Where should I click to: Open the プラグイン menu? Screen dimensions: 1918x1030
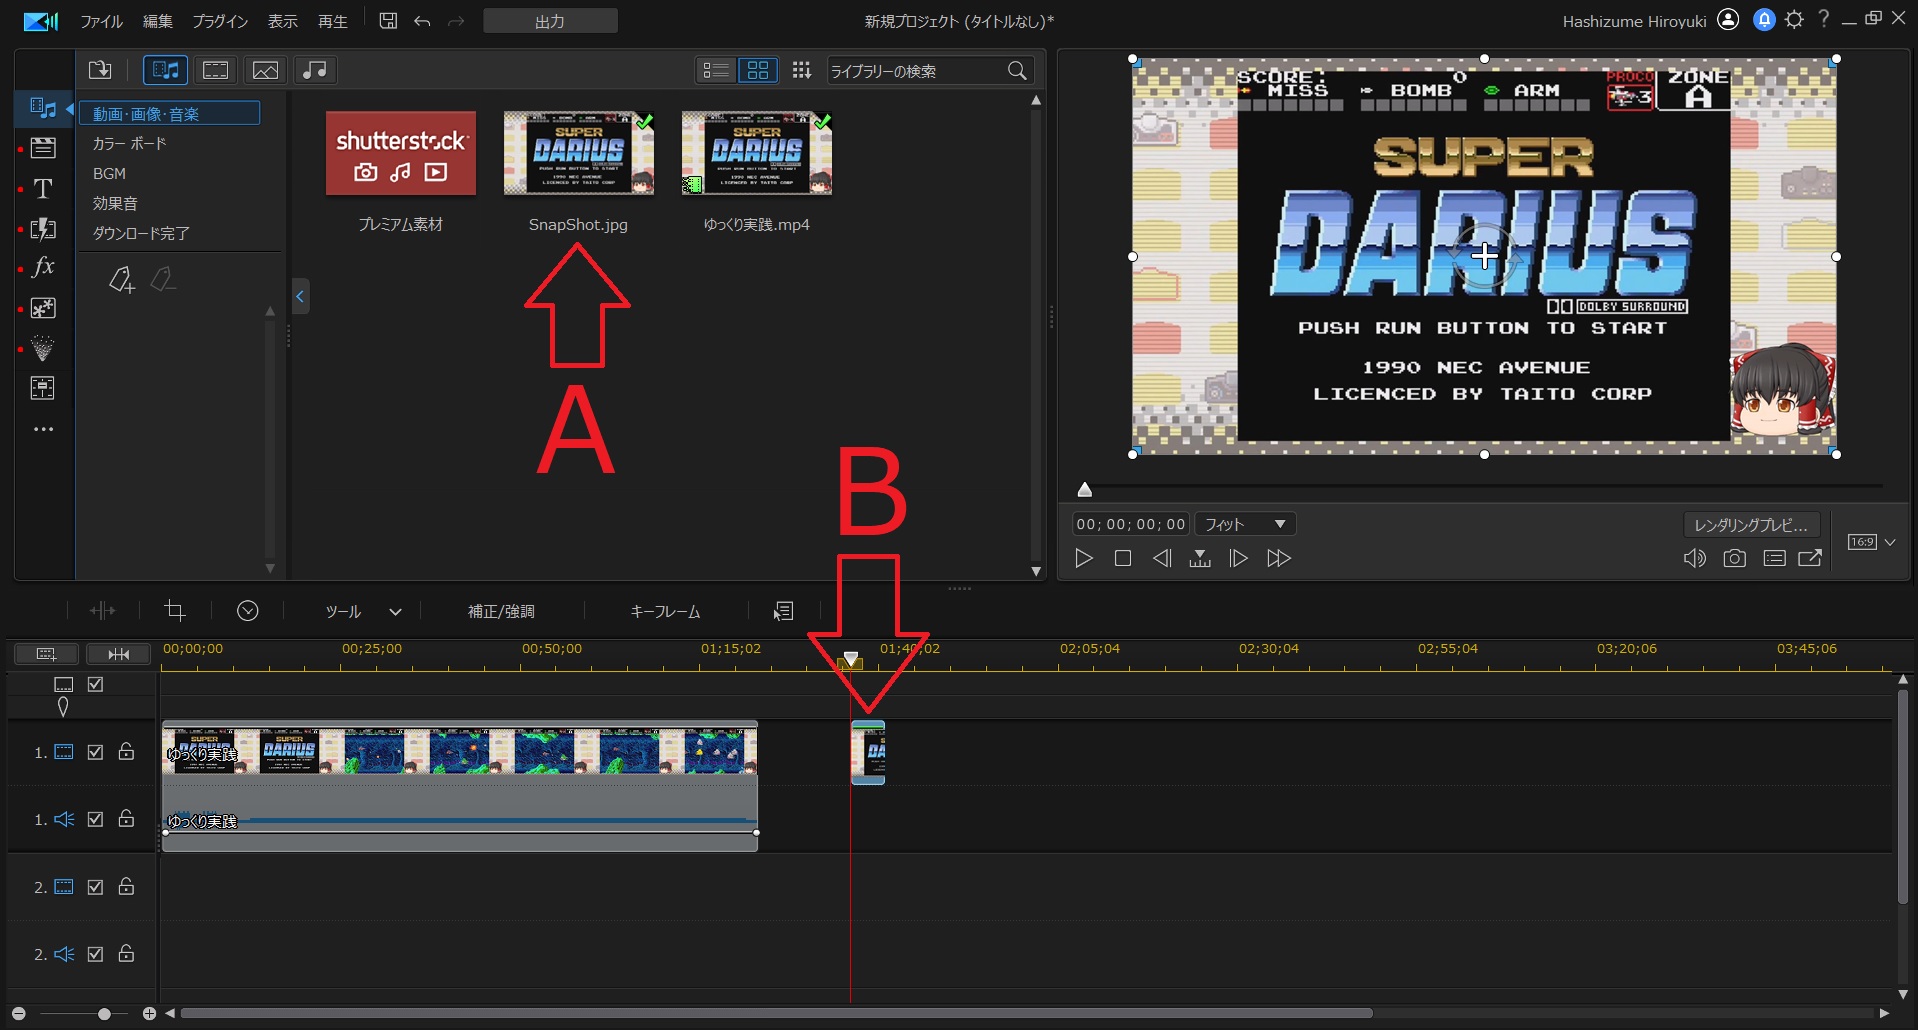[x=220, y=21]
